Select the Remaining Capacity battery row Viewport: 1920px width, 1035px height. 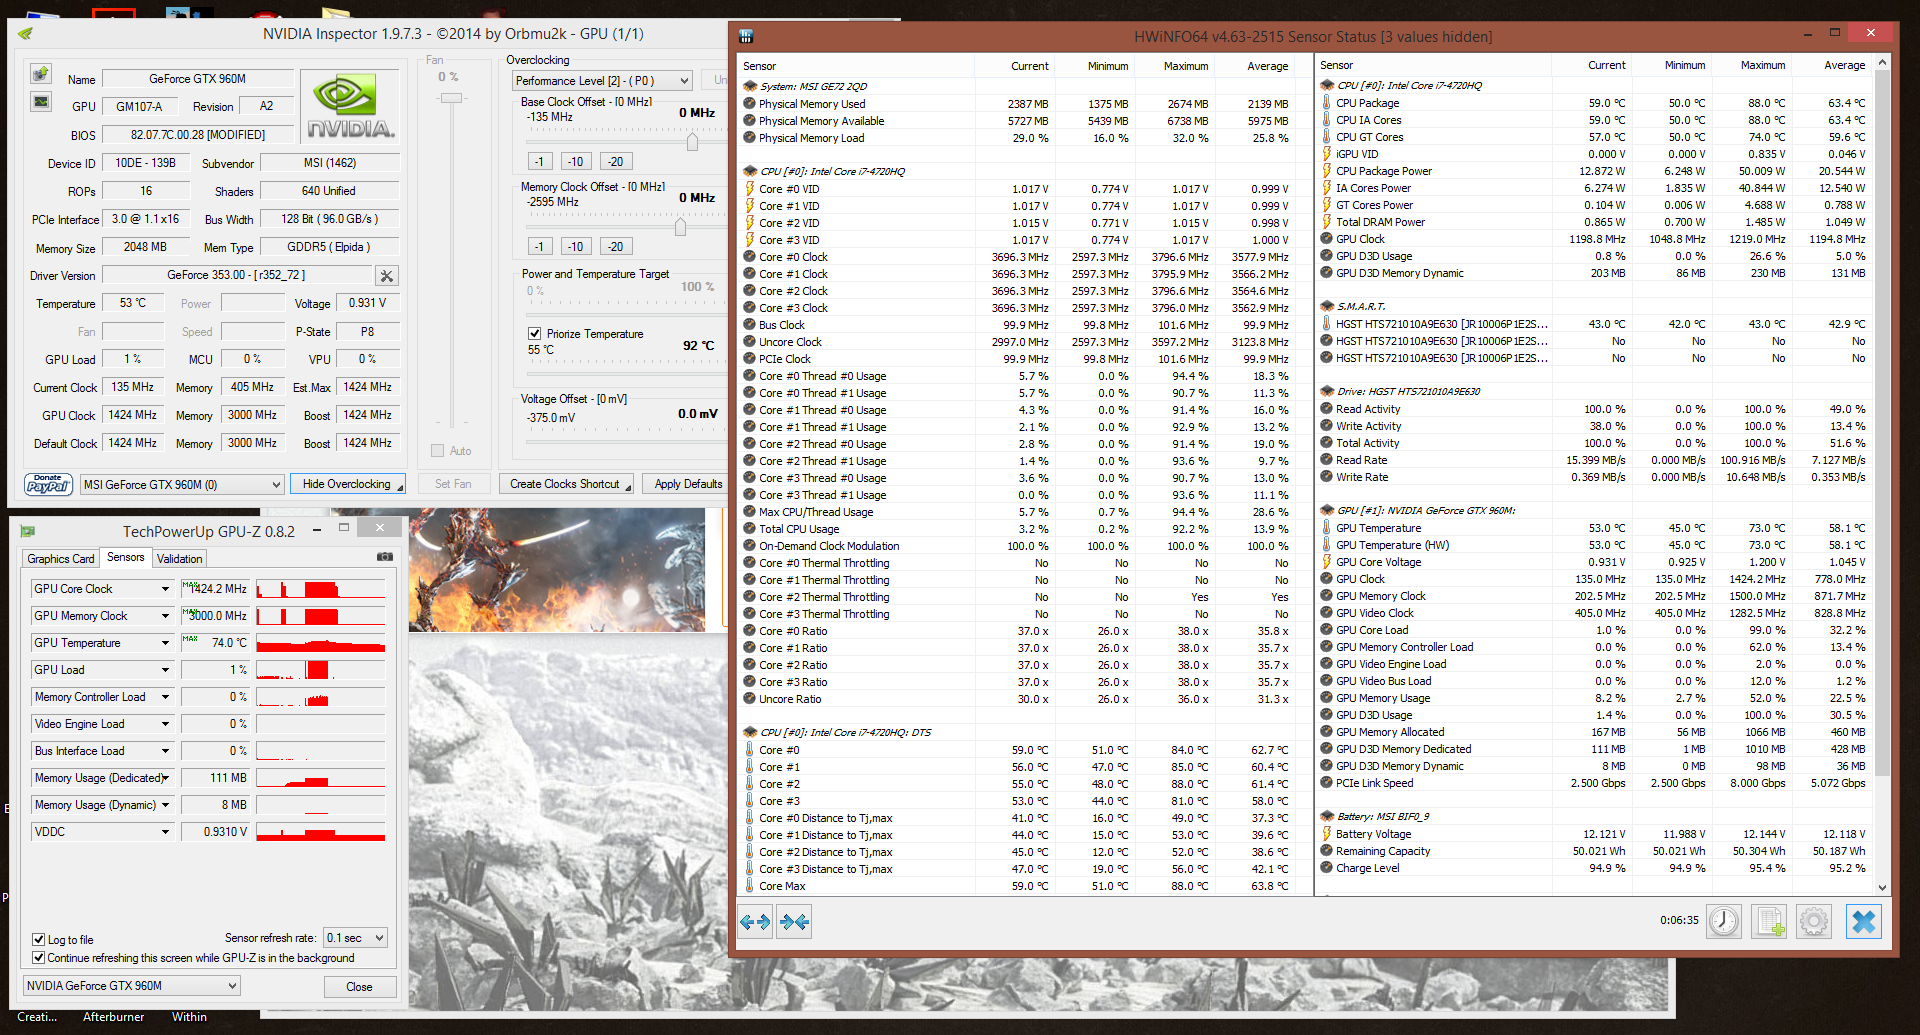1594,851
